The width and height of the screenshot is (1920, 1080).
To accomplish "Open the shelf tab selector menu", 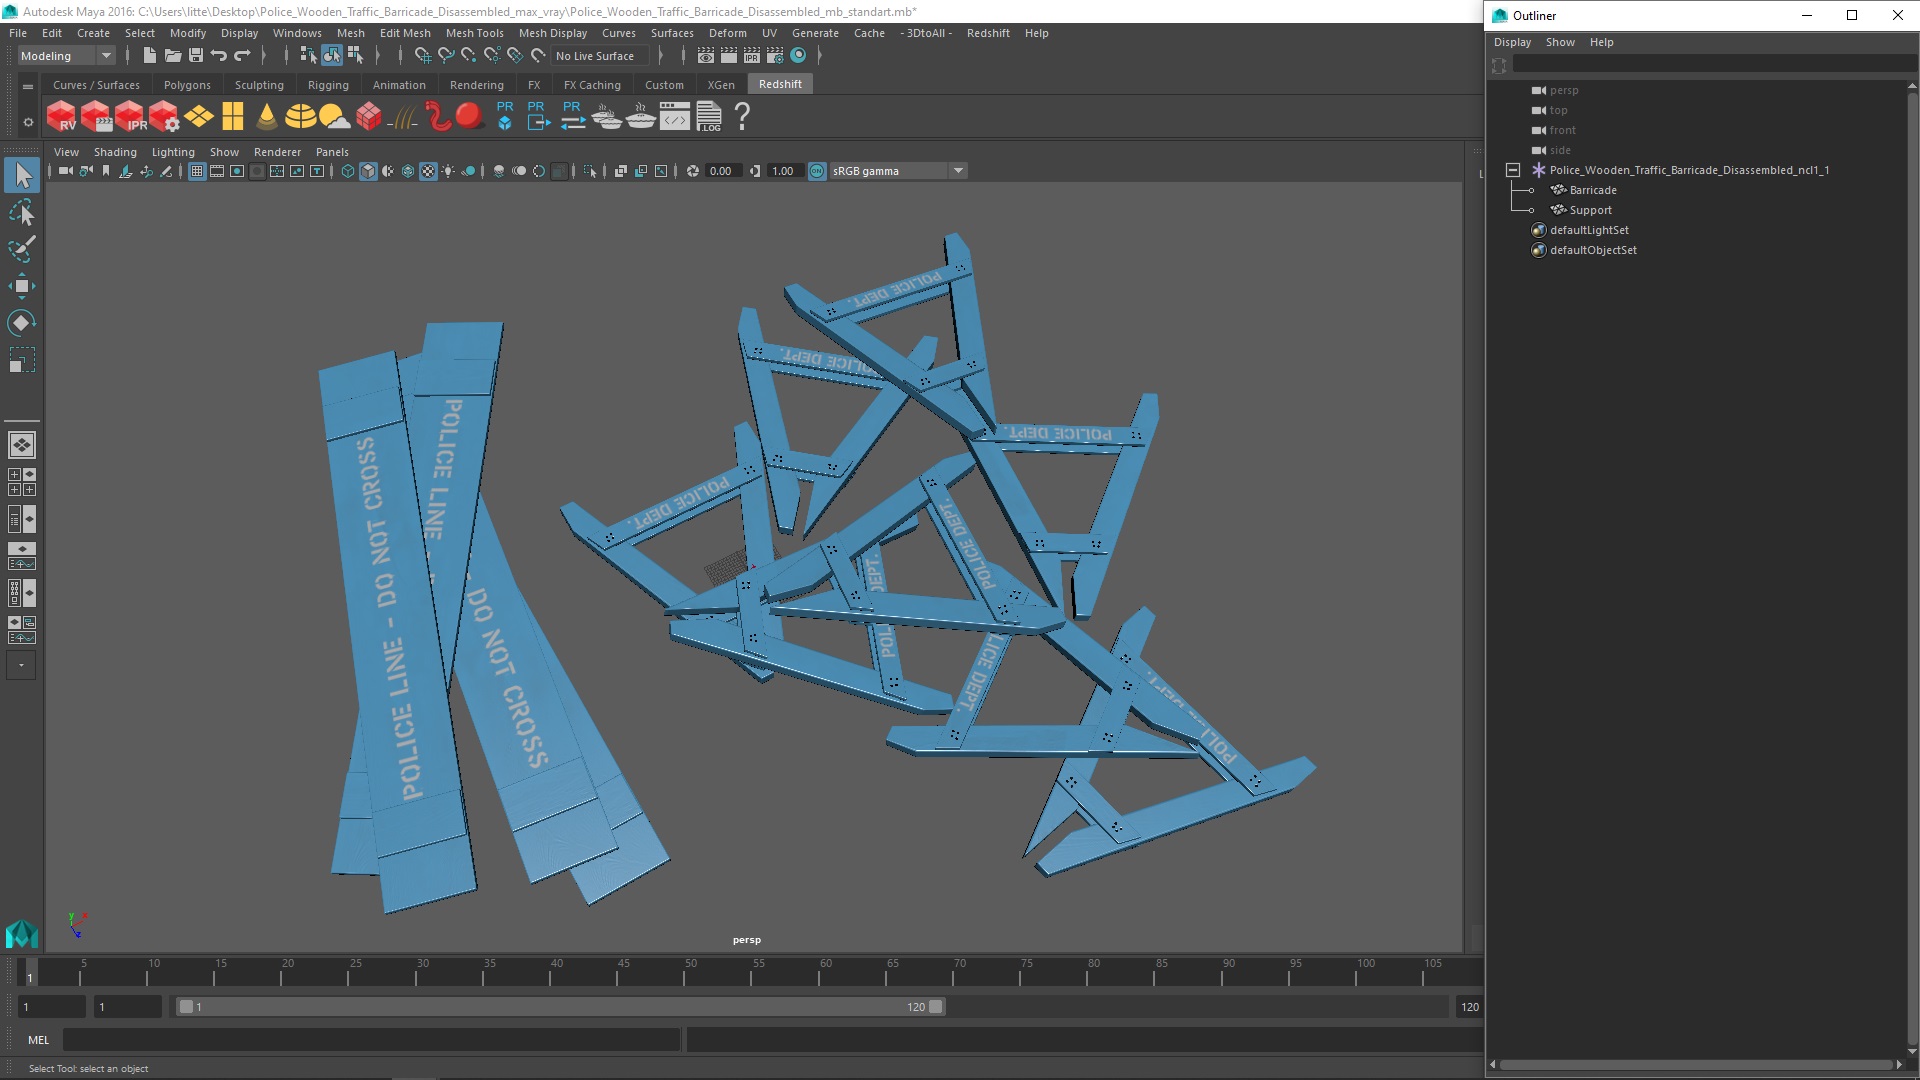I will [x=28, y=86].
